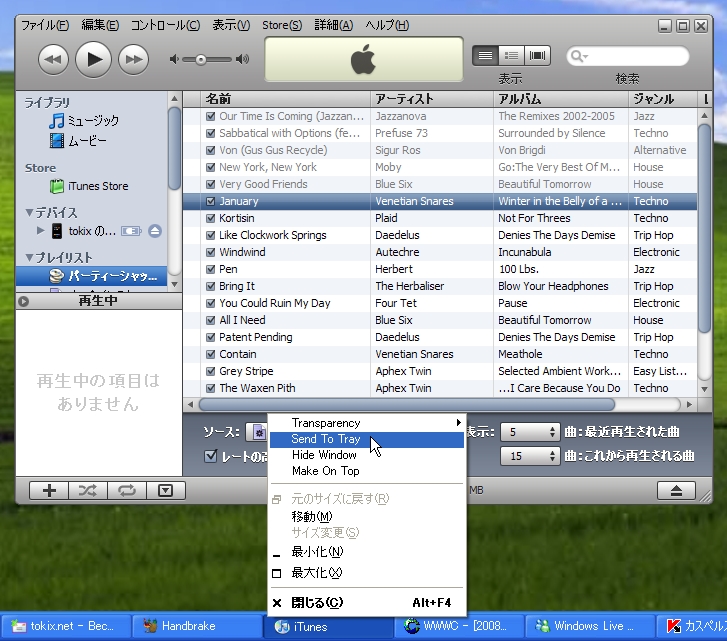Click the show artwork panel button
Viewport: 727px width, 641px height.
pyautogui.click(x=166, y=490)
